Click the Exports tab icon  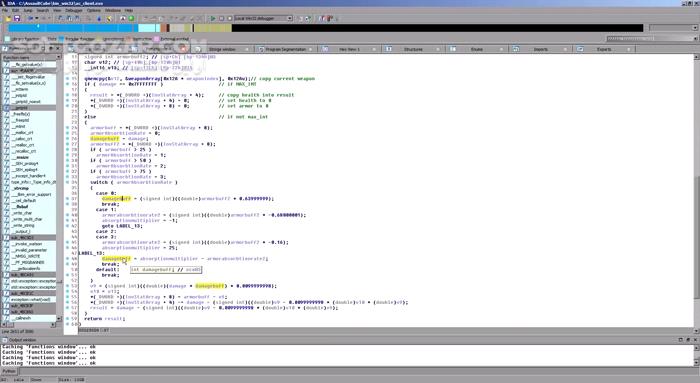(579, 49)
